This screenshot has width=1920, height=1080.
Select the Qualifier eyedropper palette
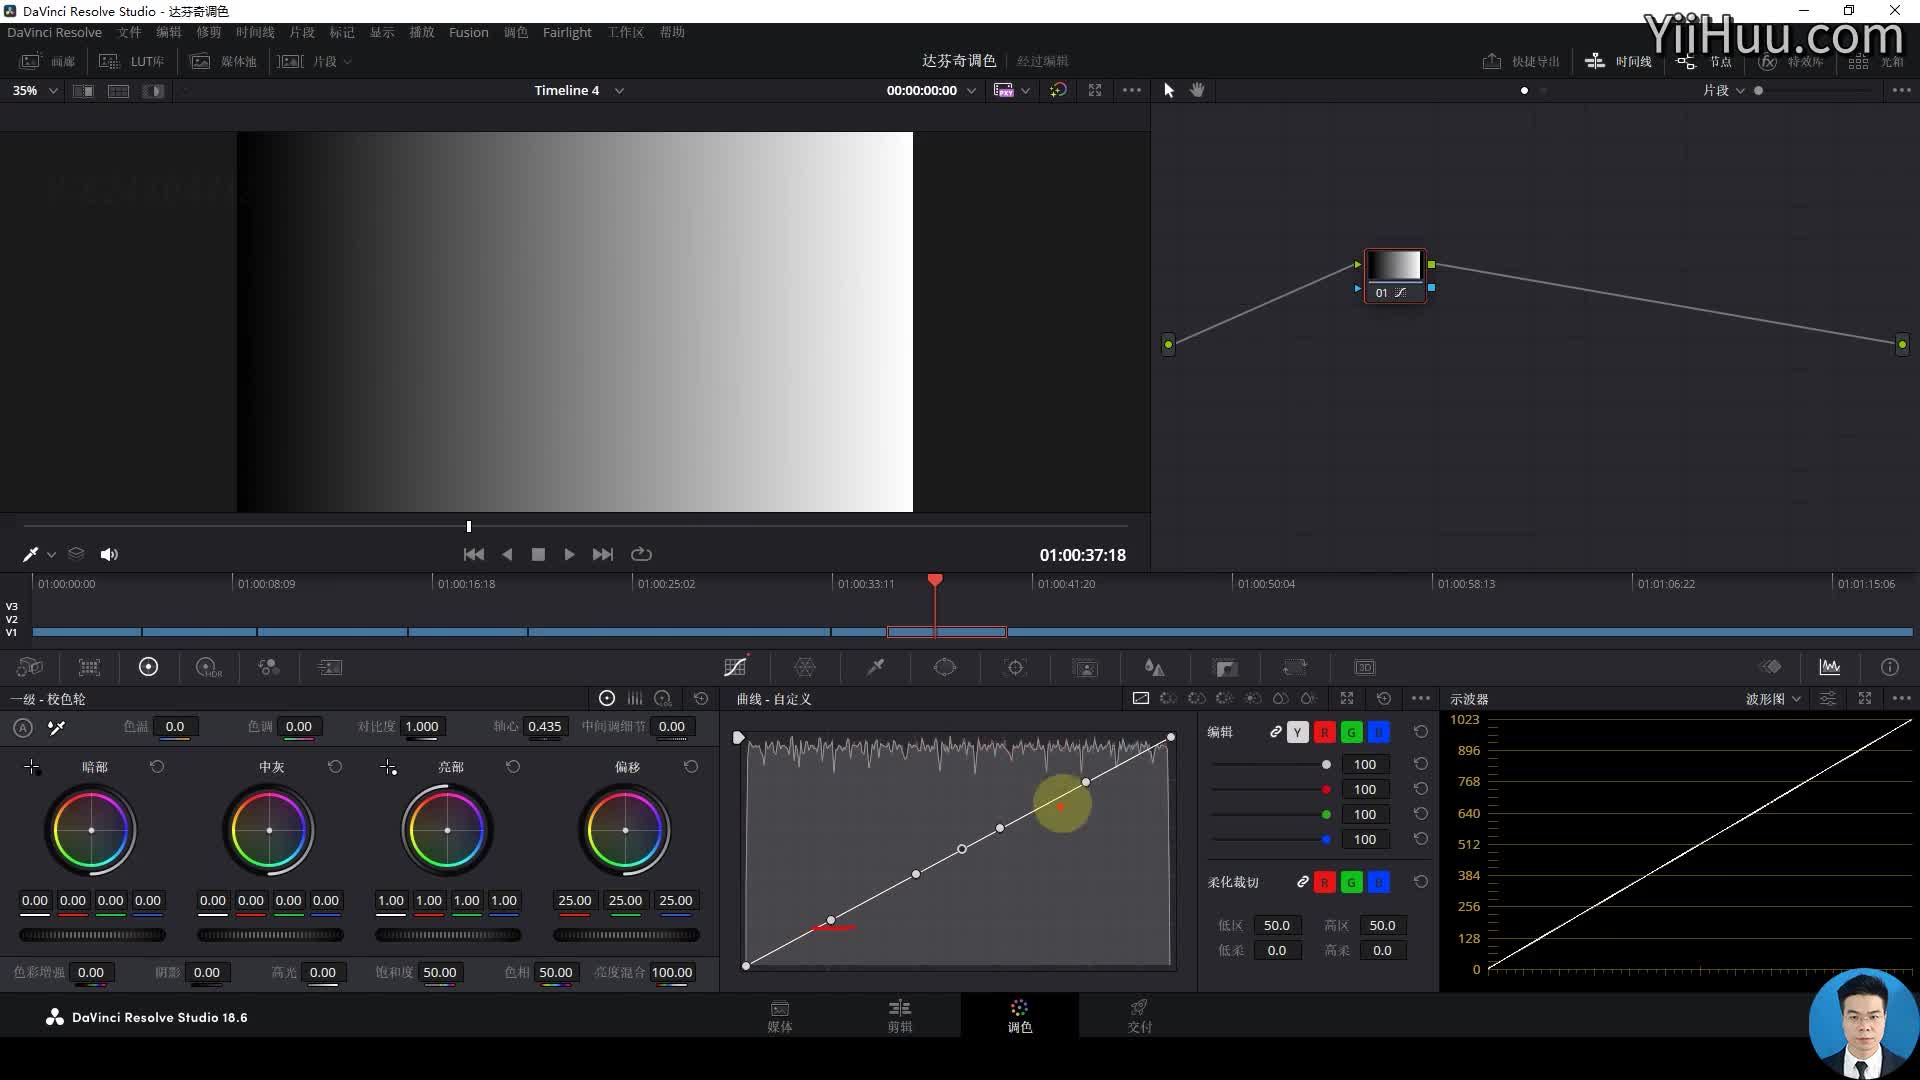coord(875,667)
